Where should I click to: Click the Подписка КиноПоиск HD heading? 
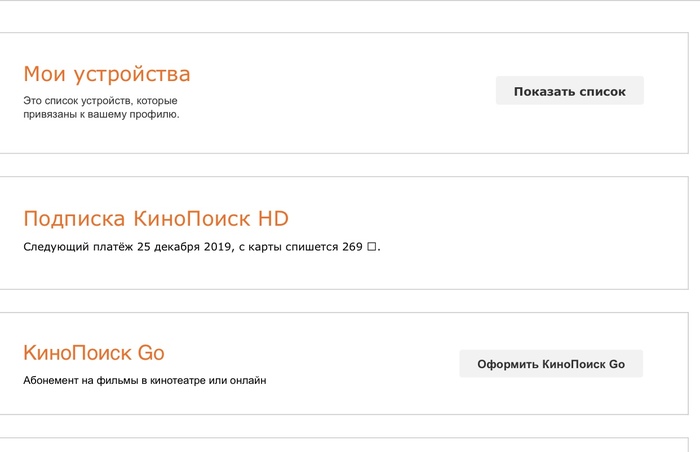coord(156,219)
